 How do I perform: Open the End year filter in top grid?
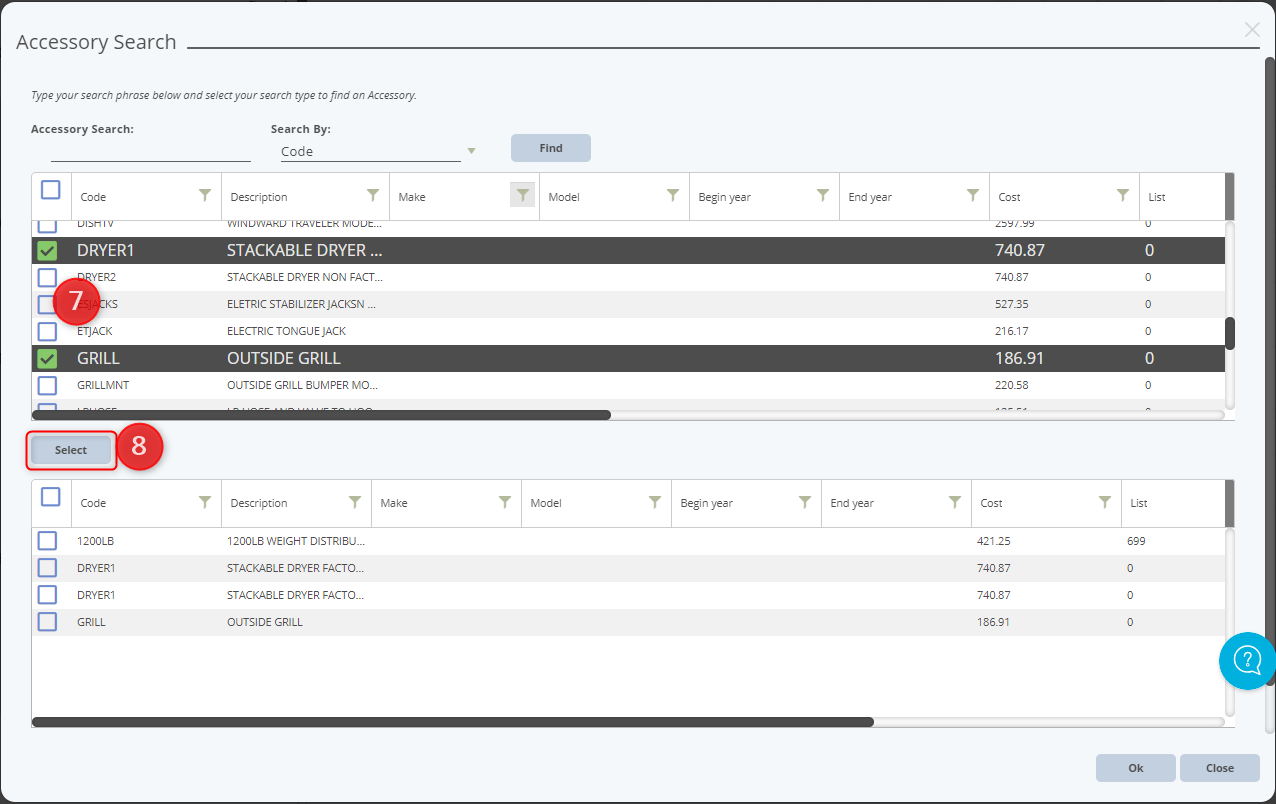972,196
